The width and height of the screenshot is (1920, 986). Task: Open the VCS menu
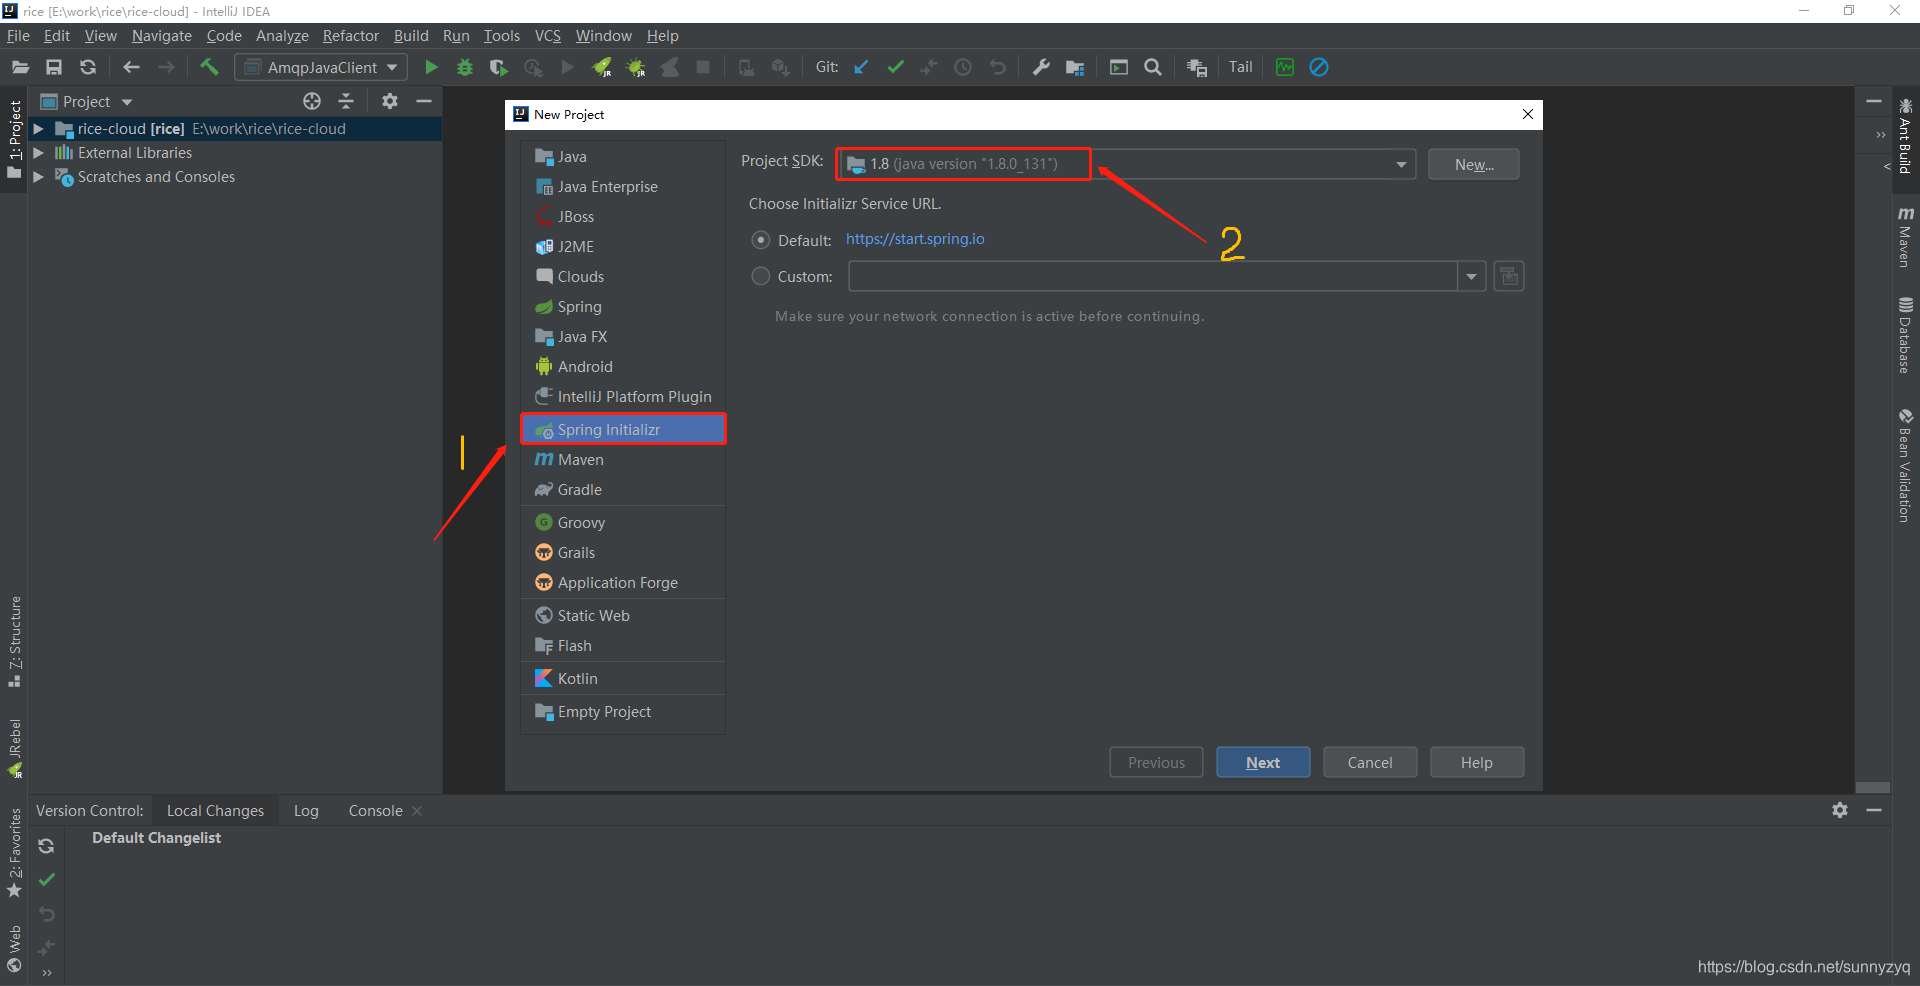click(548, 36)
